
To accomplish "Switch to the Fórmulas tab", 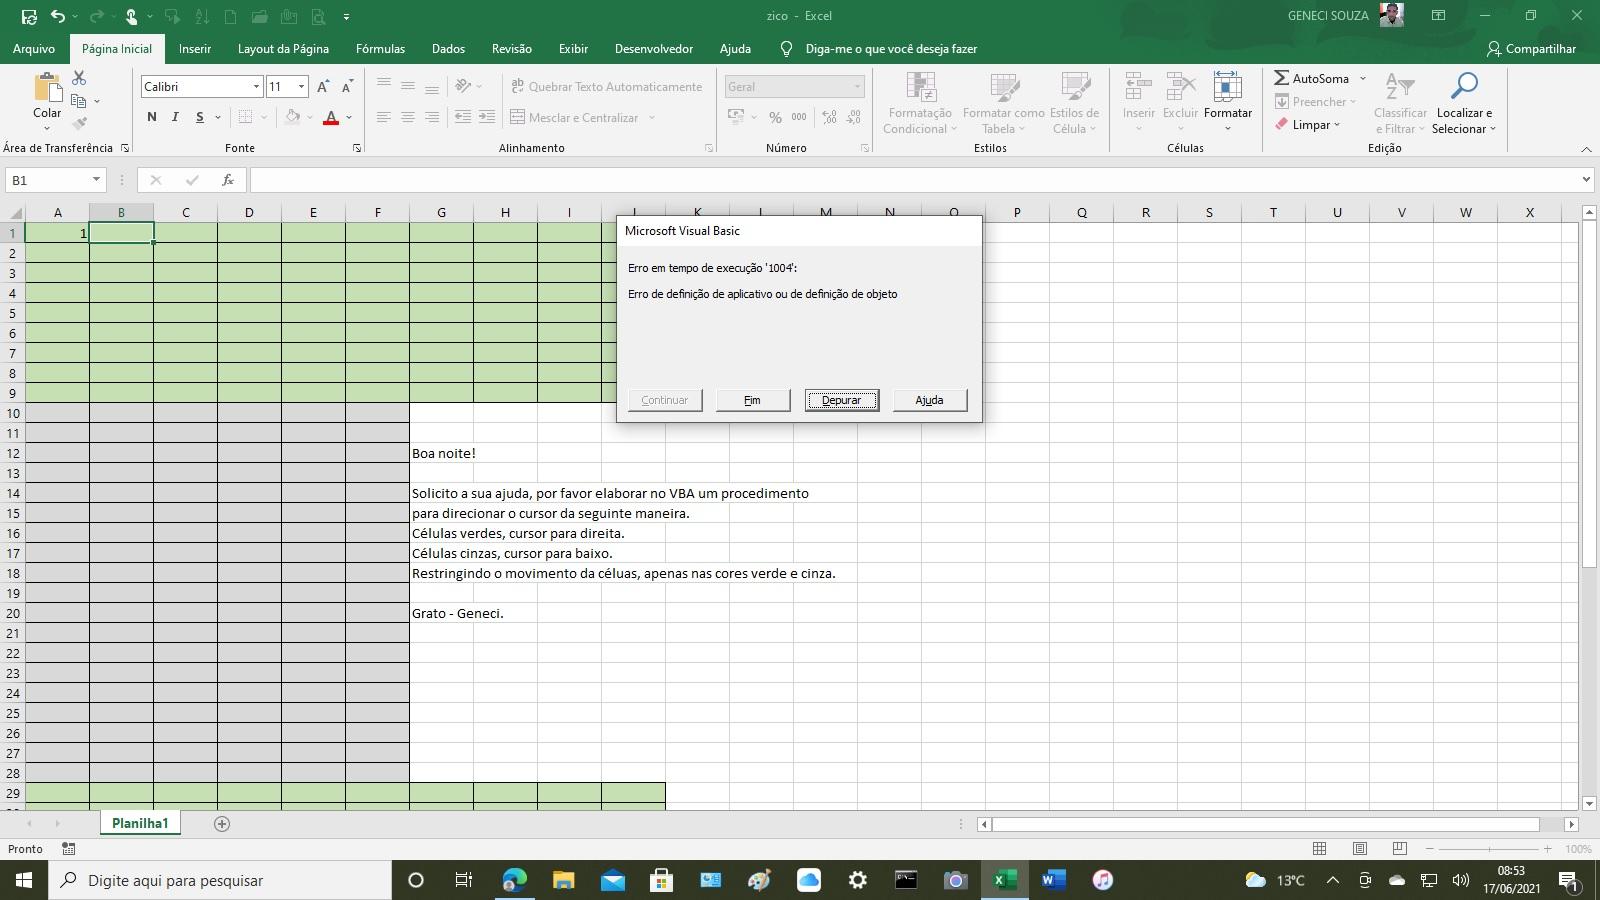I will coord(380,49).
